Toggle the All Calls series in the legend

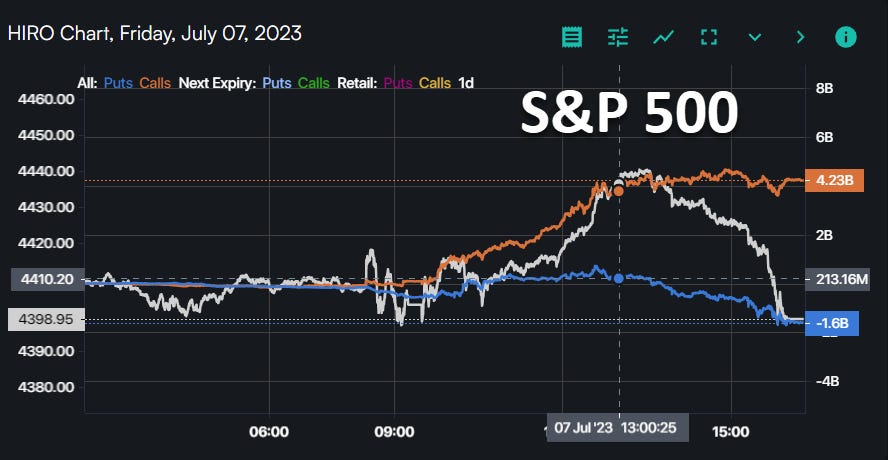pos(155,83)
